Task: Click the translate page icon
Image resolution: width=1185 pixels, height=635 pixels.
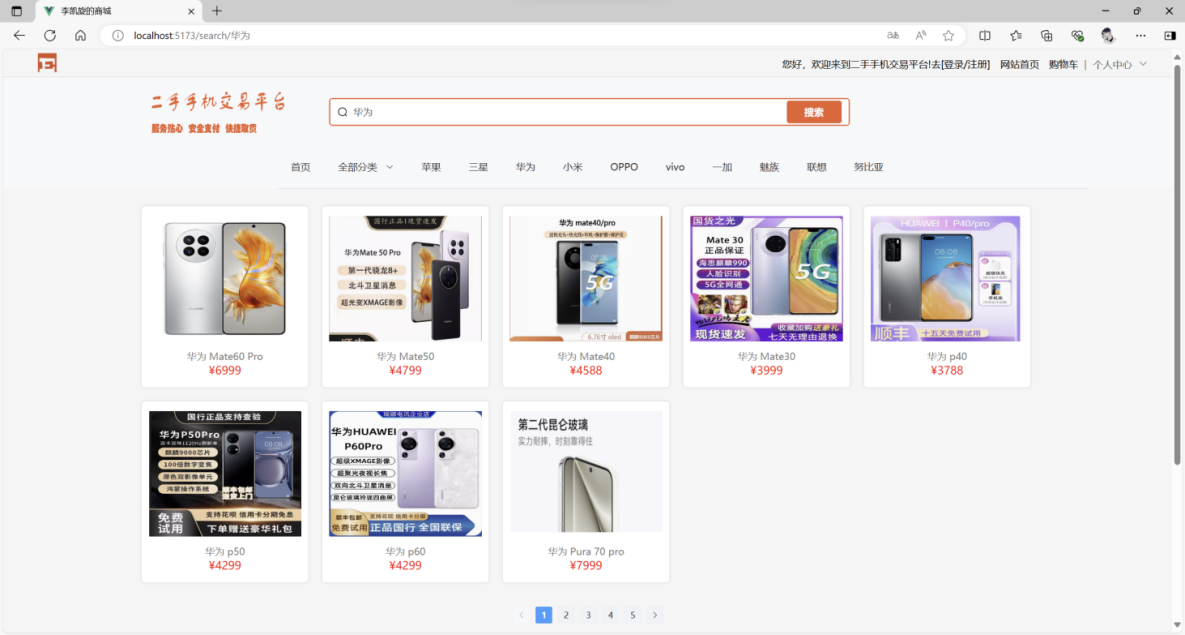Action: click(x=893, y=36)
